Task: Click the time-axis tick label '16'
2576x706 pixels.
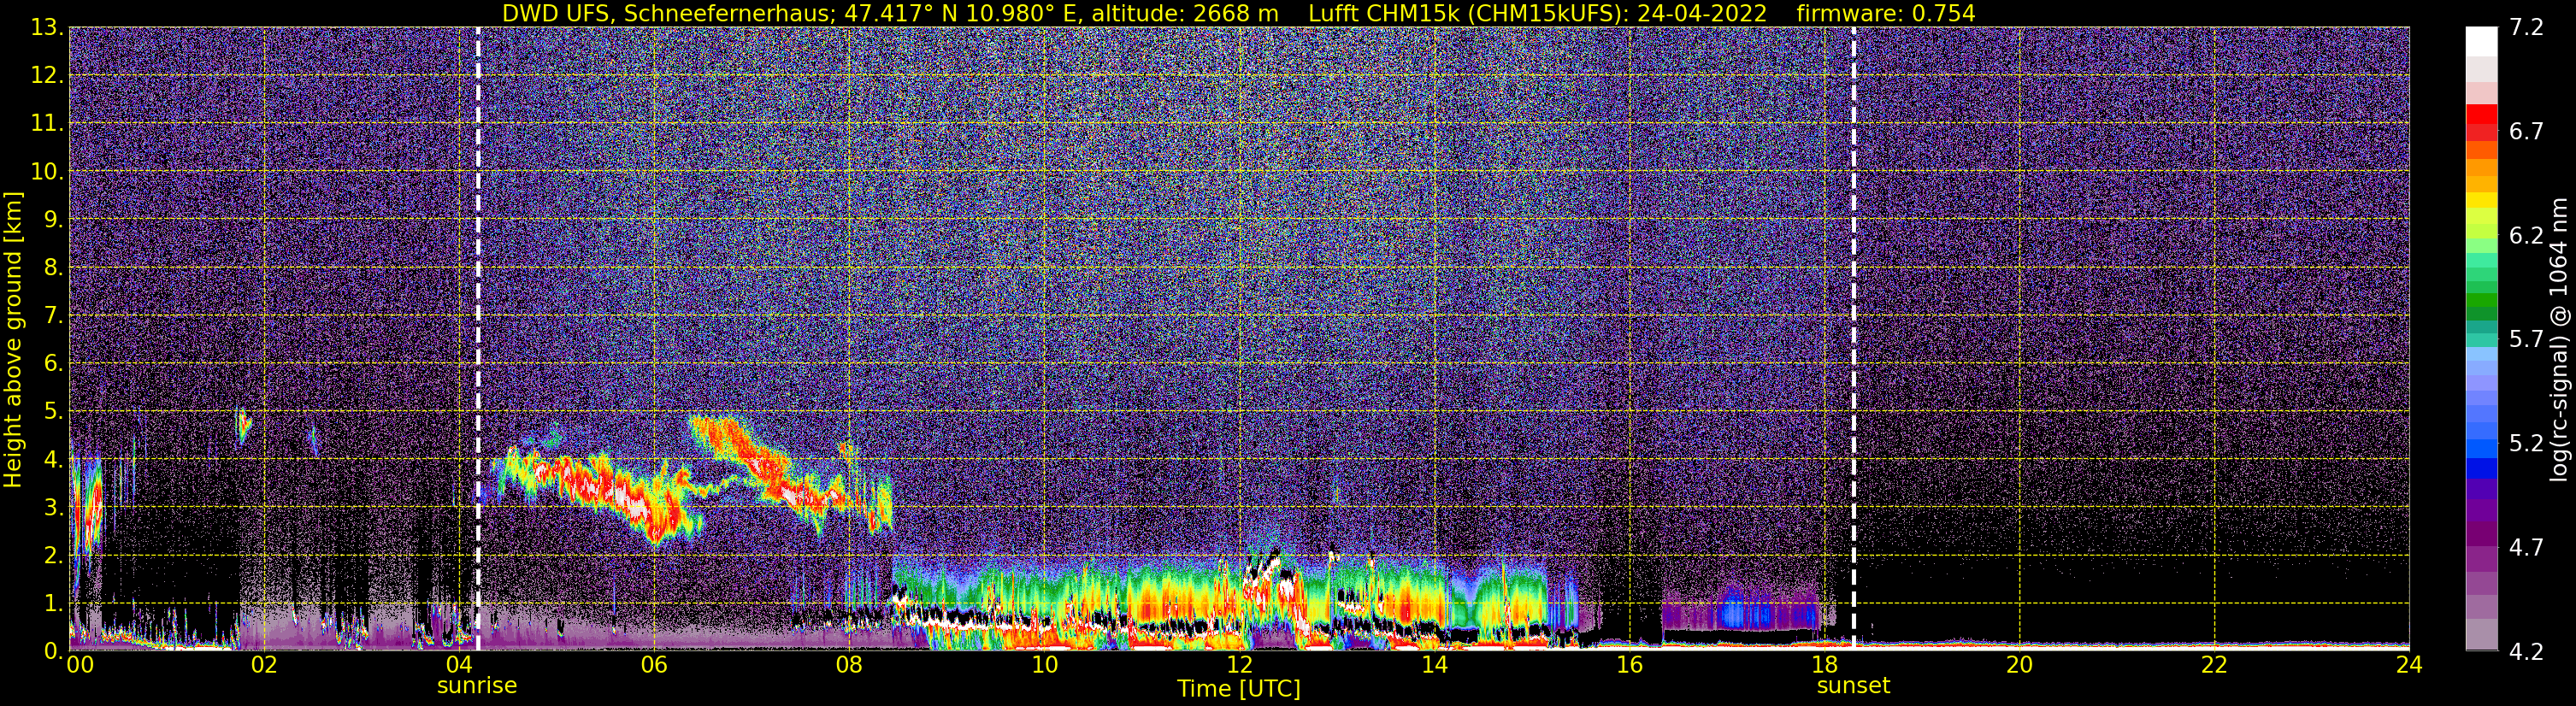Action: 1629,665
